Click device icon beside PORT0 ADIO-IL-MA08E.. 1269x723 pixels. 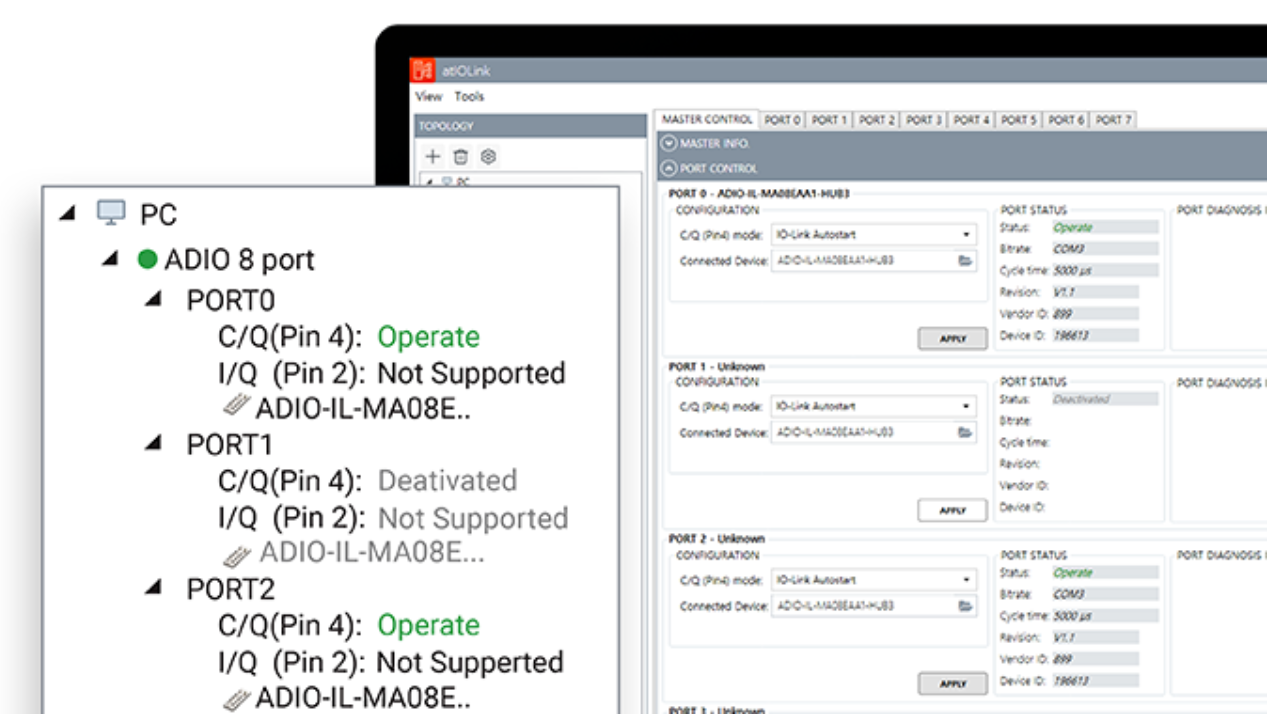coord(237,406)
